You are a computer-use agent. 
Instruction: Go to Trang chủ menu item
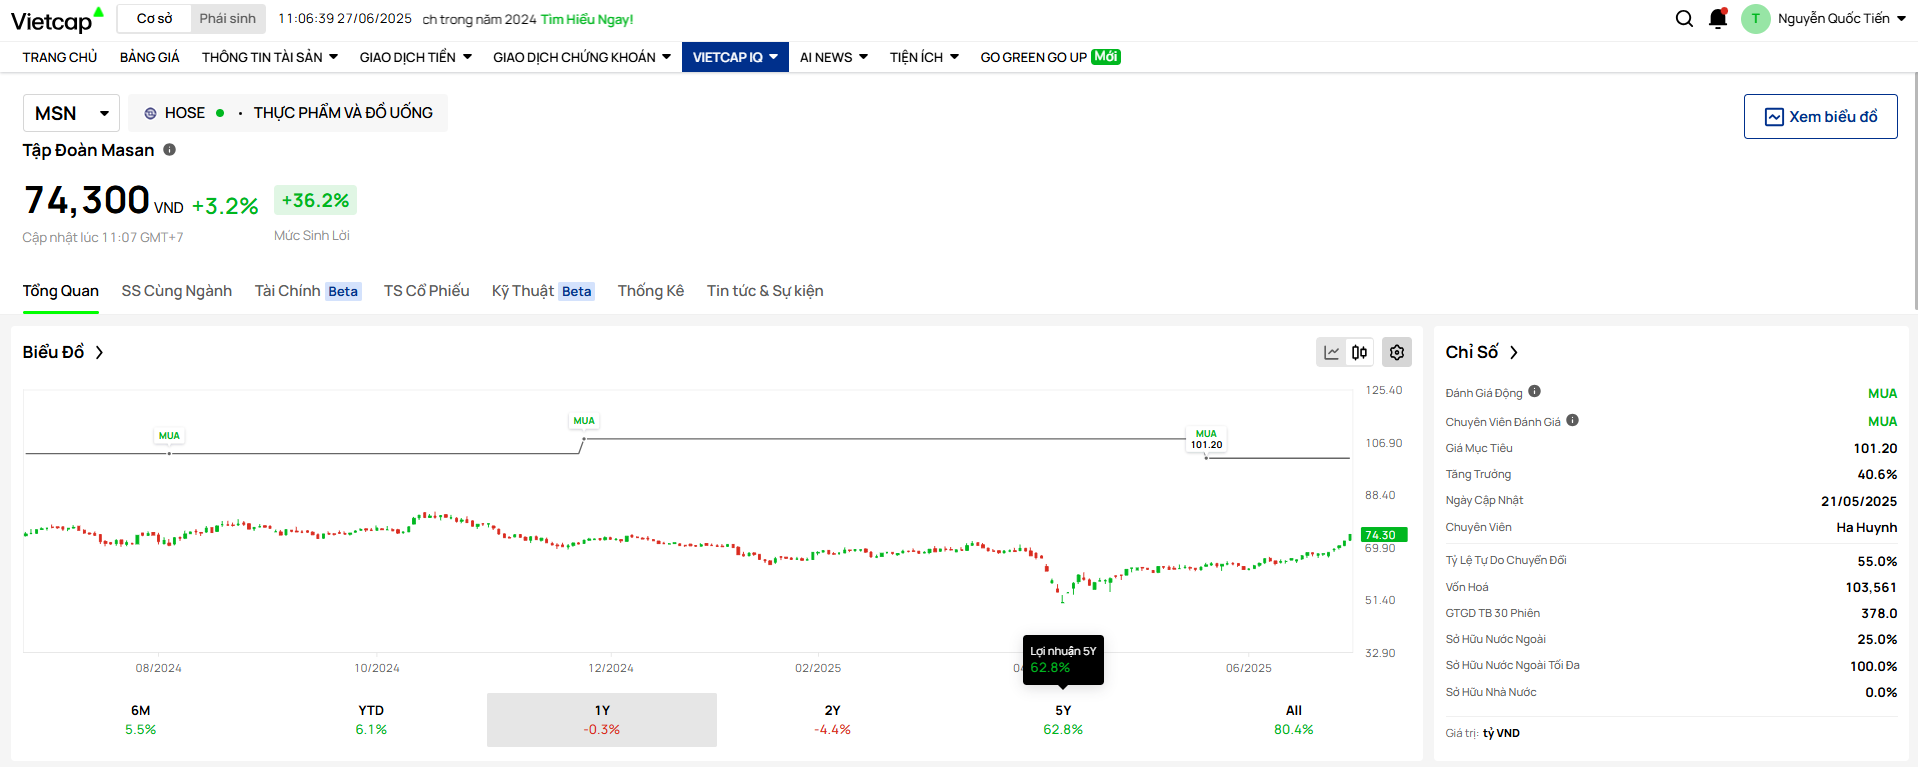60,57
